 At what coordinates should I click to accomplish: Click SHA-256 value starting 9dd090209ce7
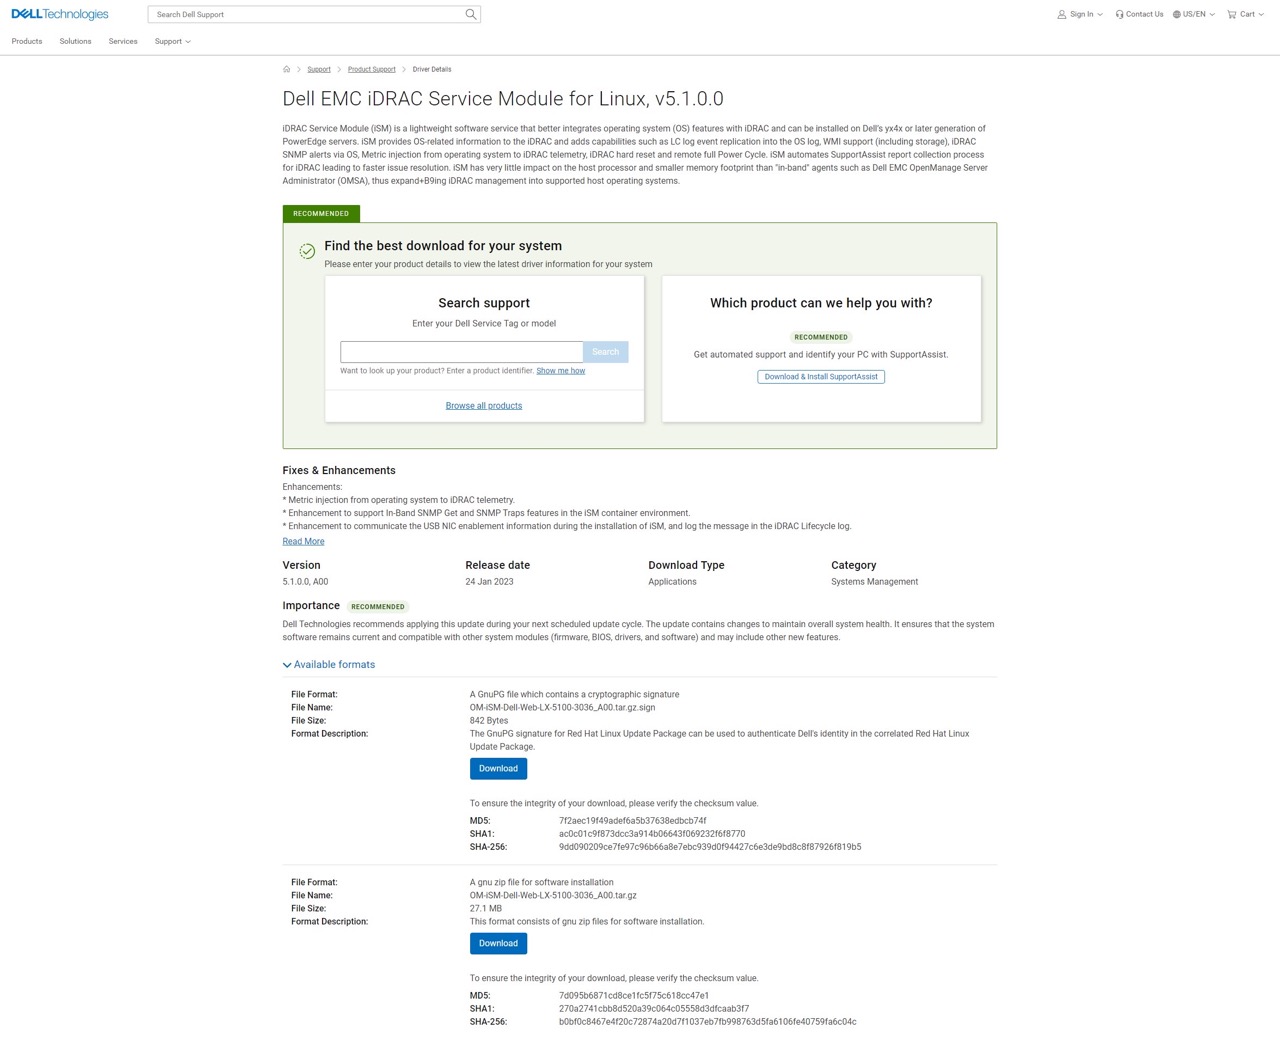tap(710, 847)
